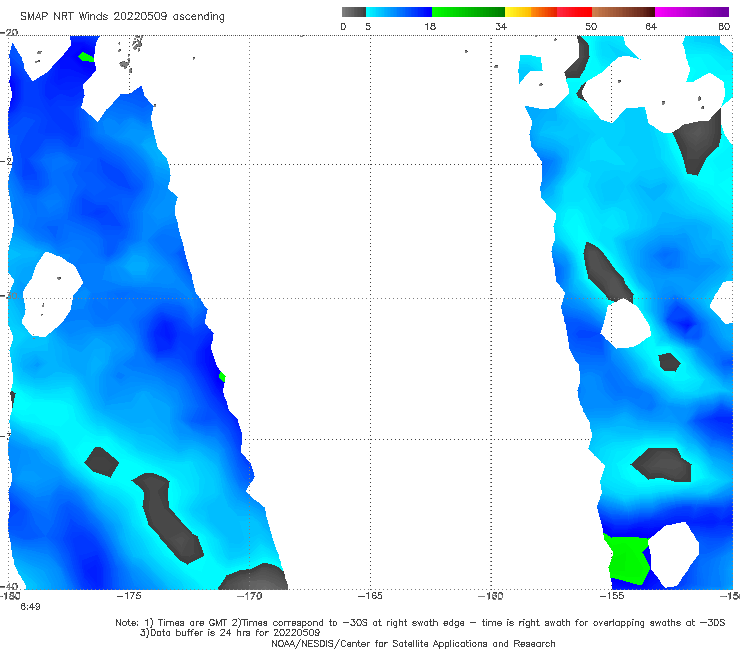
Task: Click the '-160' longitude axis label
Action: pos(491,596)
